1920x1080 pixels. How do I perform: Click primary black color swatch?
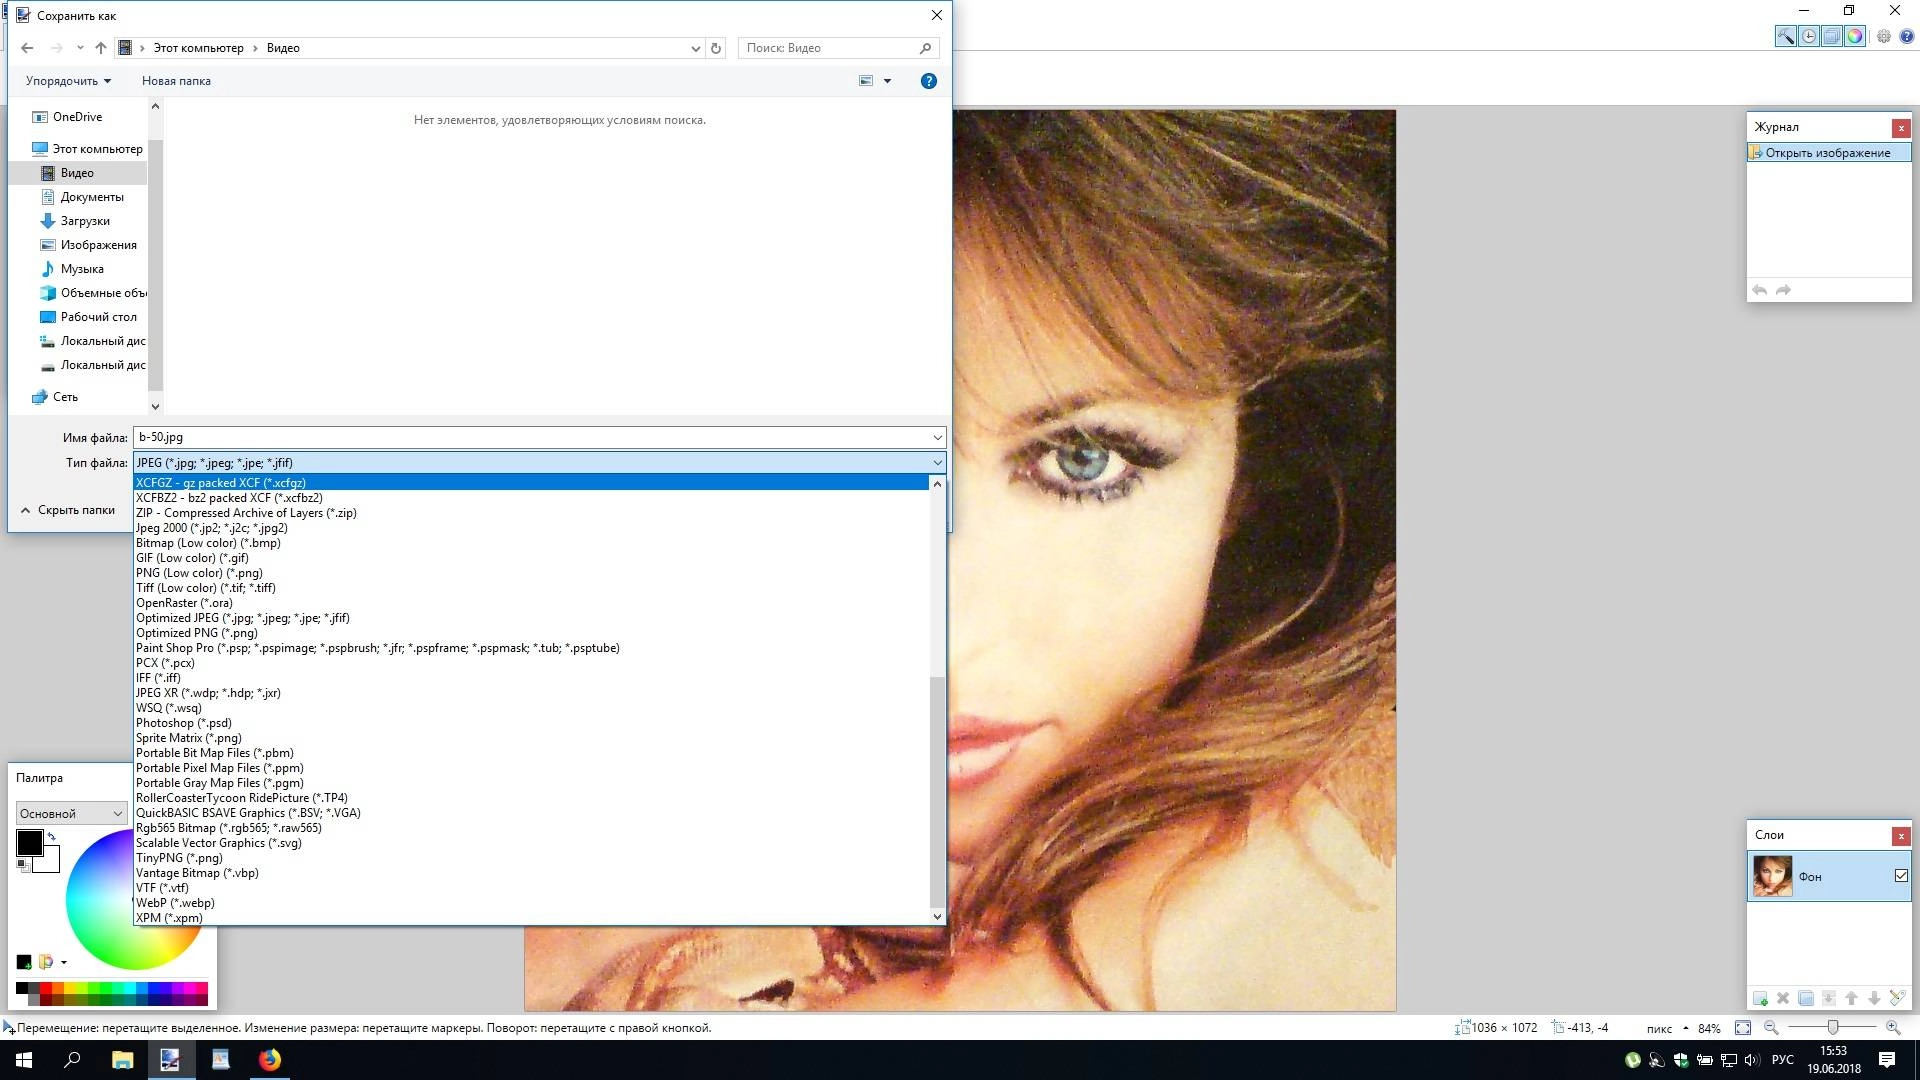click(x=29, y=842)
